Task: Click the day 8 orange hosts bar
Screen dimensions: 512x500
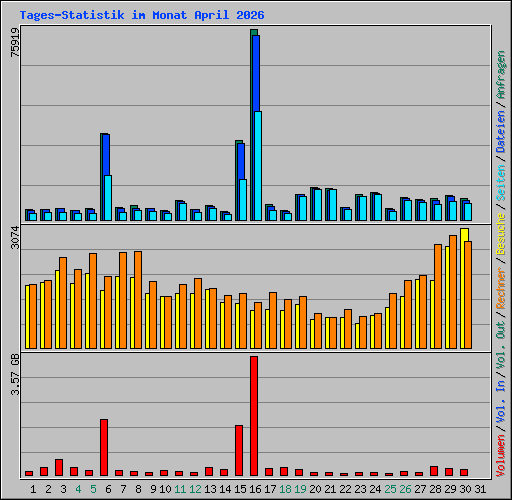Action: [x=138, y=300]
